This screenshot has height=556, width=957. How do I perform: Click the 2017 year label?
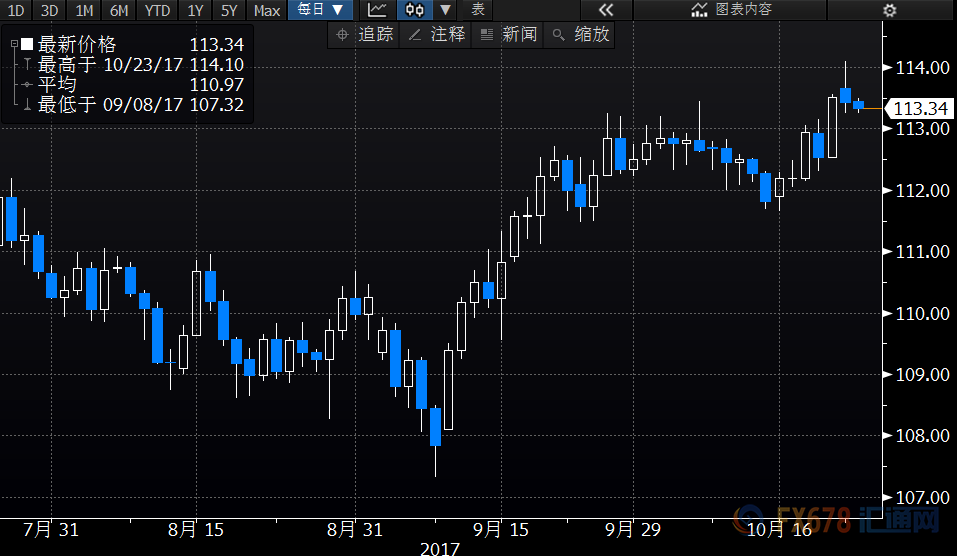(x=439, y=549)
